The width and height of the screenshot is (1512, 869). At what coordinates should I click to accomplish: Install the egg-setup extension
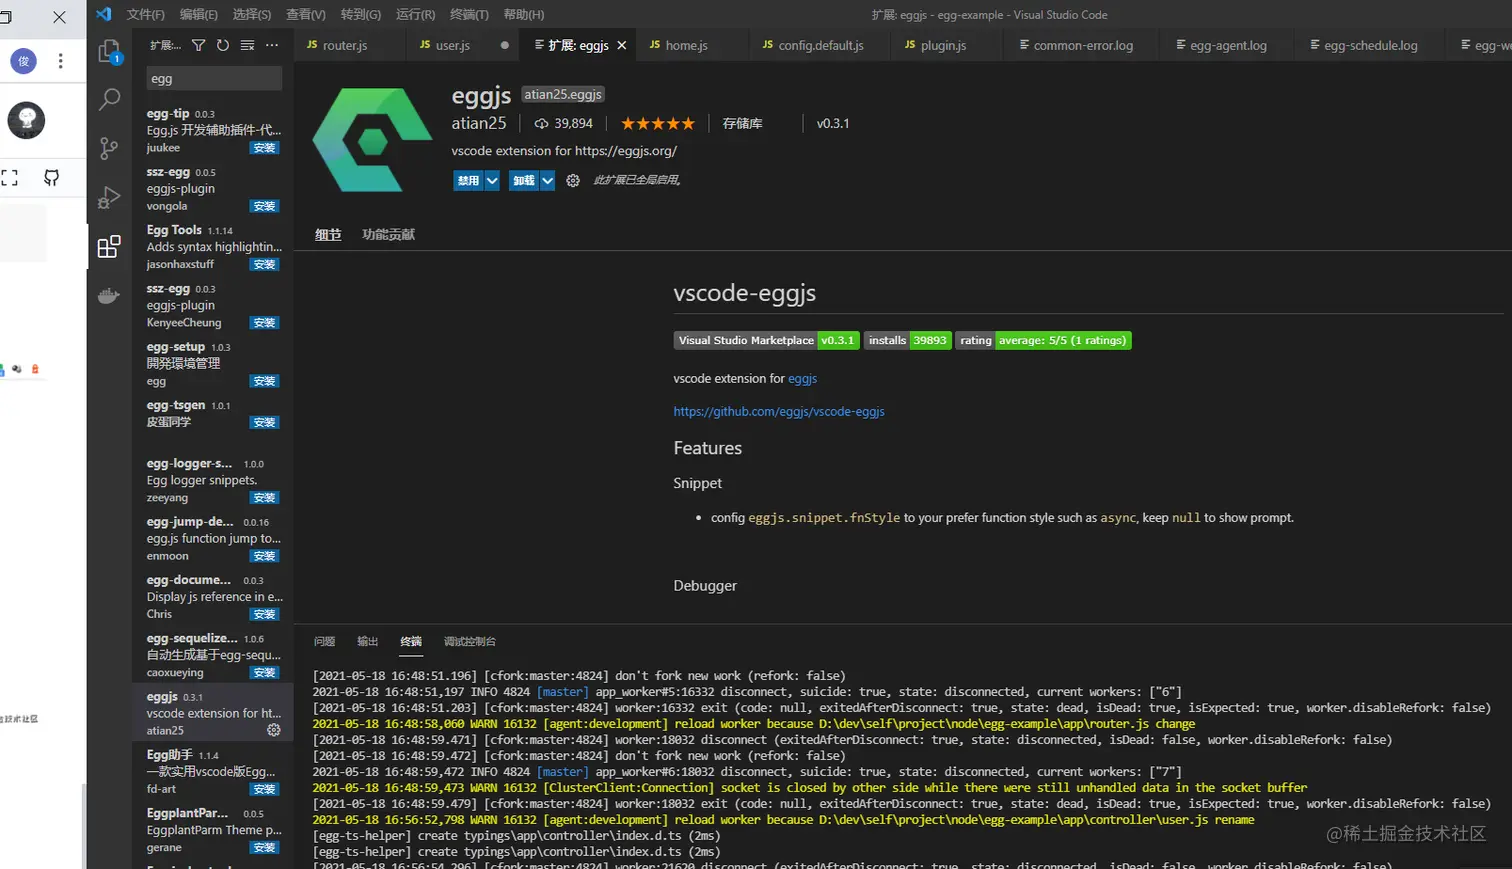[x=264, y=381]
